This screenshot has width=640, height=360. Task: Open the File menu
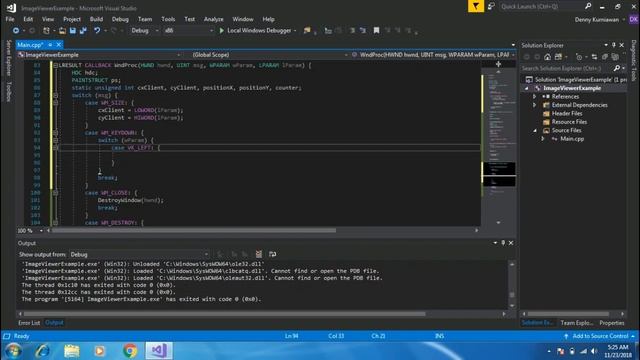[10, 19]
